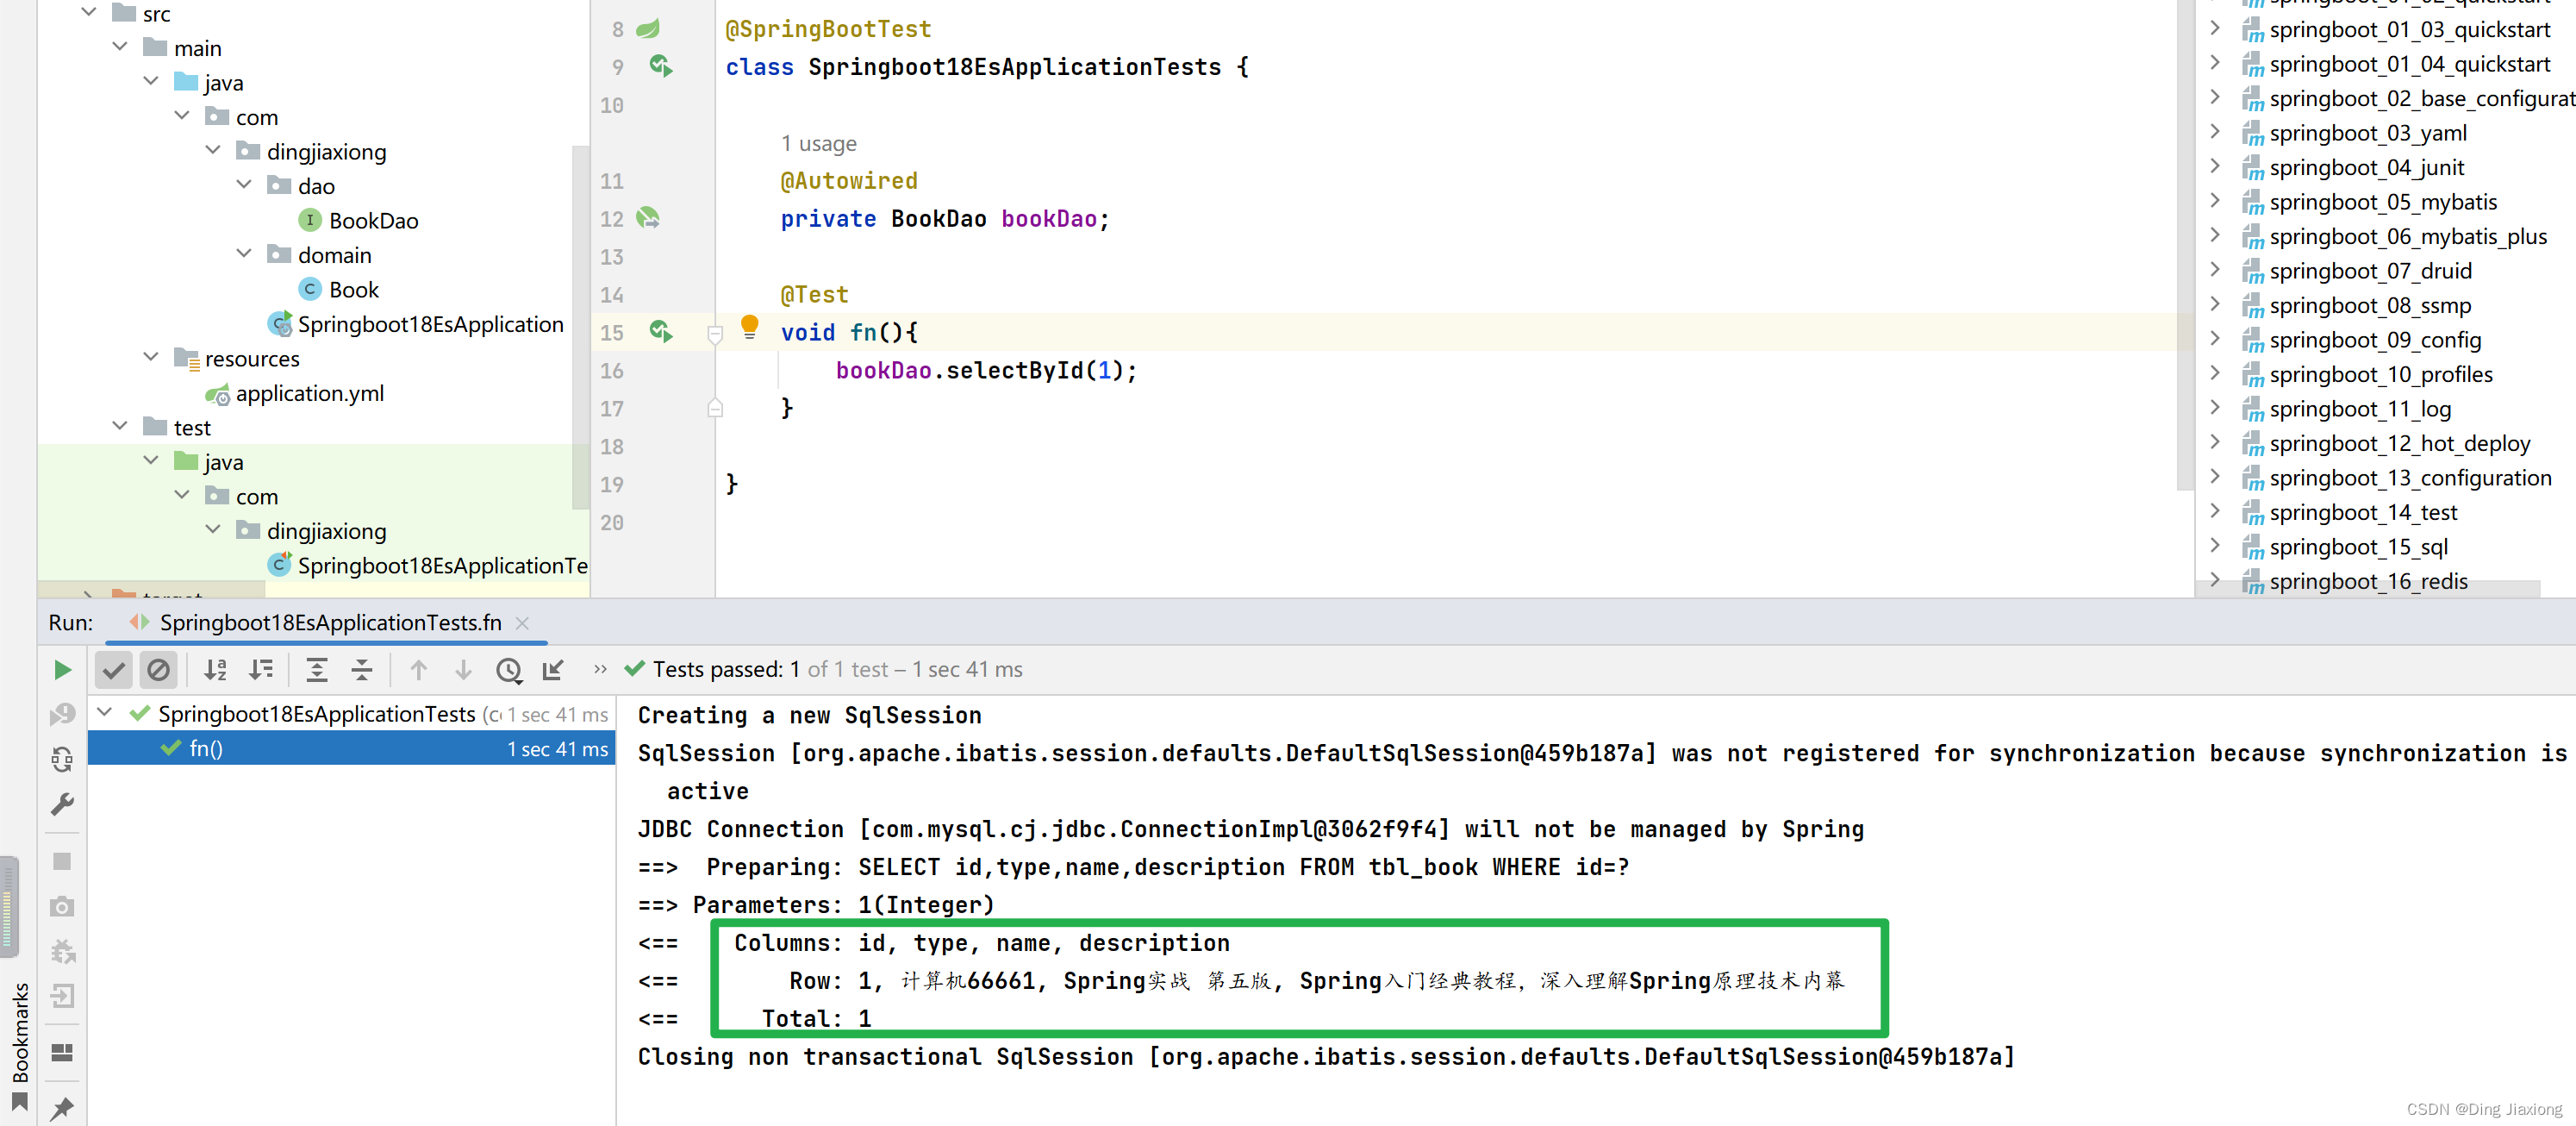Image resolution: width=2576 pixels, height=1126 pixels.
Task: Toggle auto-test rerun icon
Action: pyautogui.click(x=62, y=759)
